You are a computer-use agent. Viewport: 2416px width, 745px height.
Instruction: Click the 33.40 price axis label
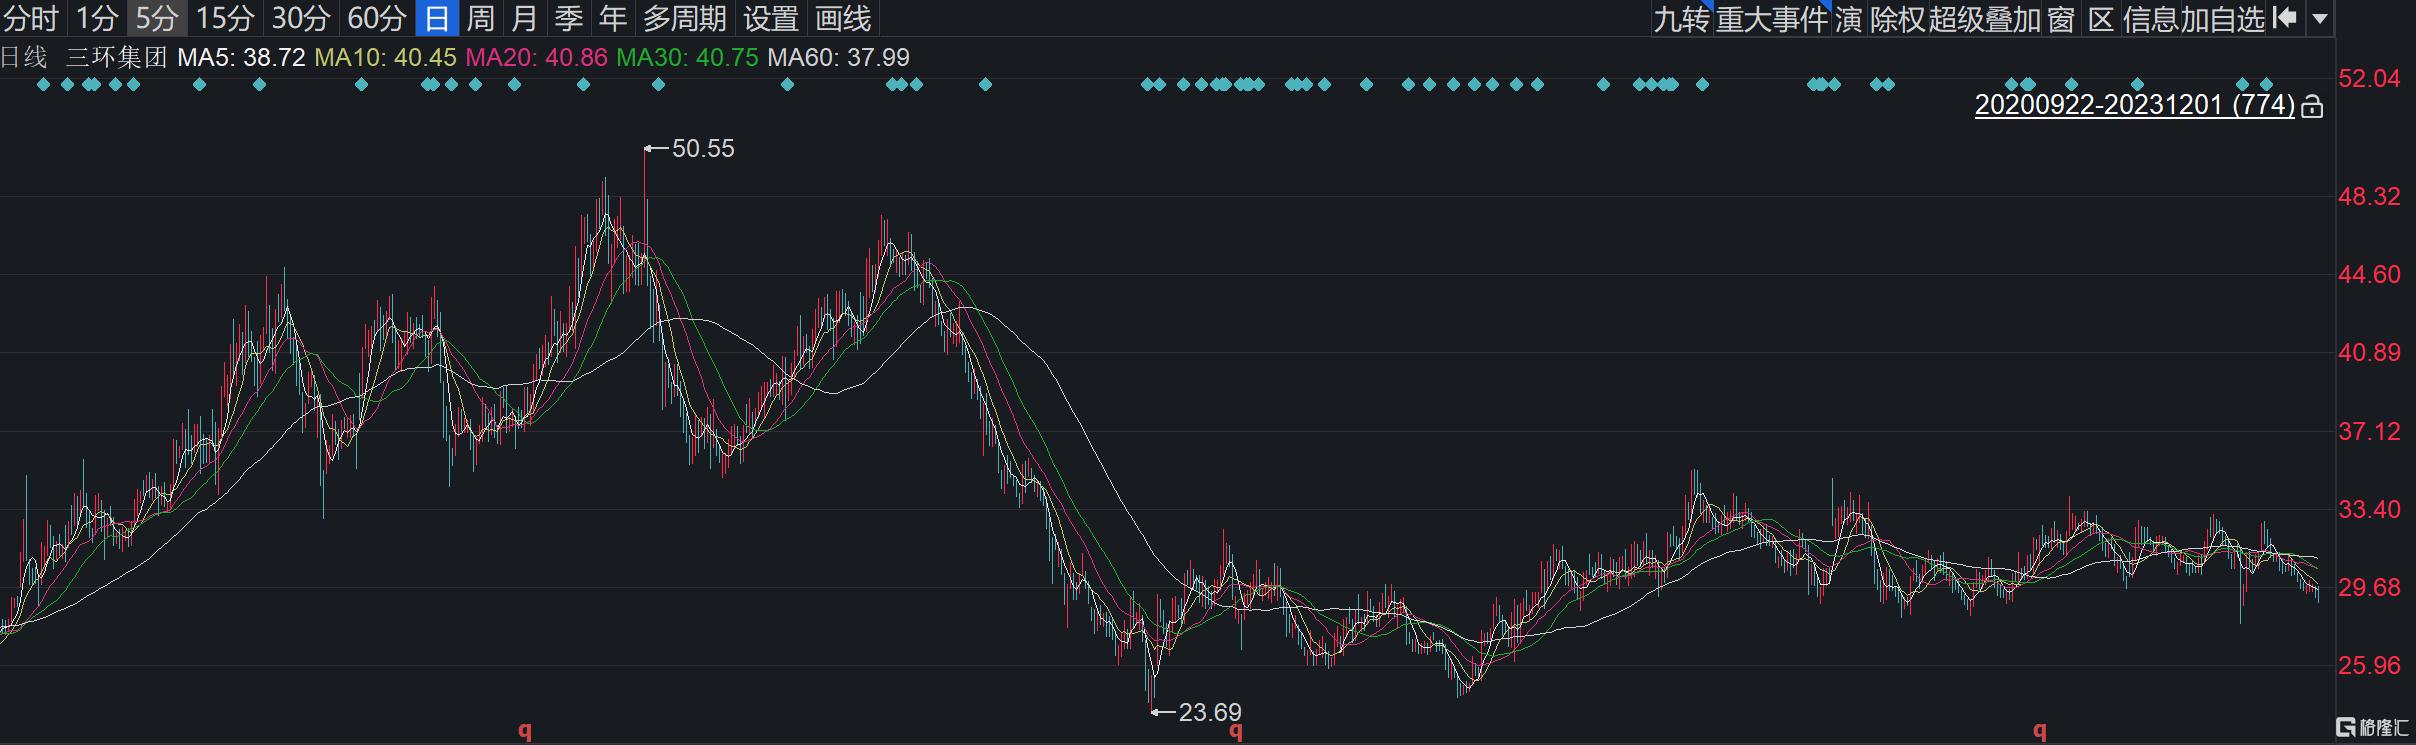click(2369, 509)
